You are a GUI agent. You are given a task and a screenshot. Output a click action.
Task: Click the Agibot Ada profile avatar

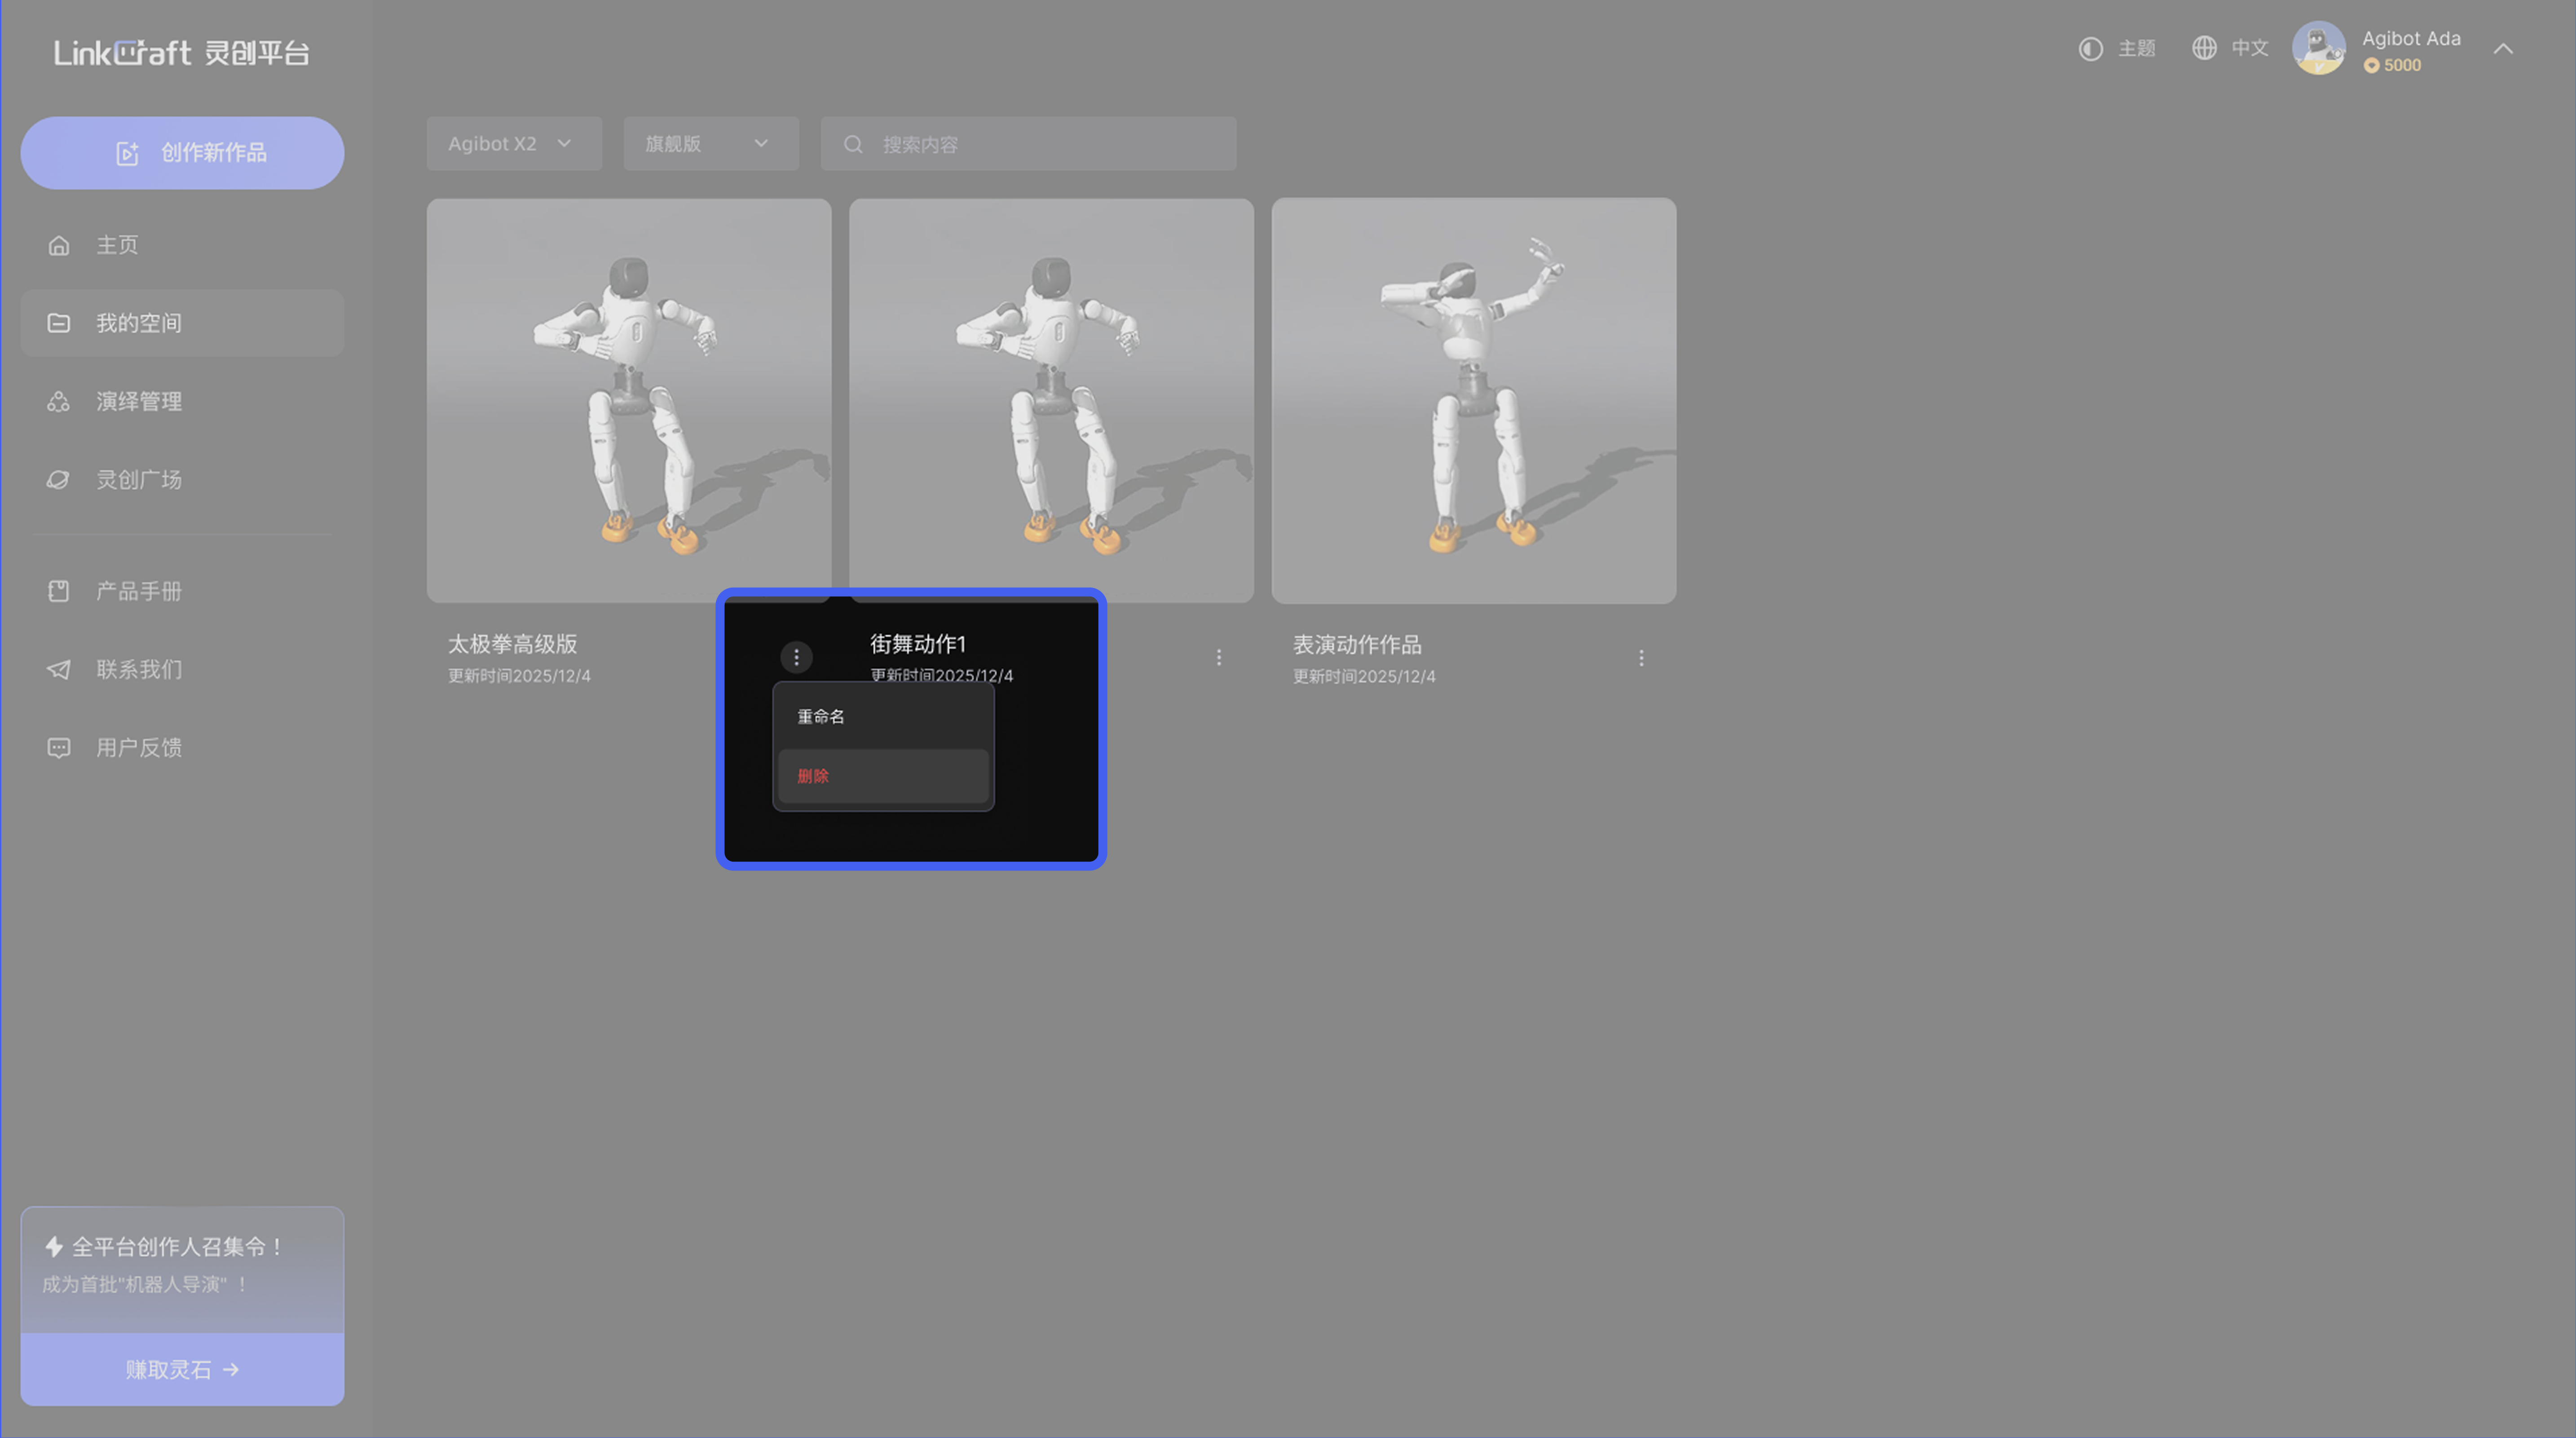pyautogui.click(x=2318, y=49)
